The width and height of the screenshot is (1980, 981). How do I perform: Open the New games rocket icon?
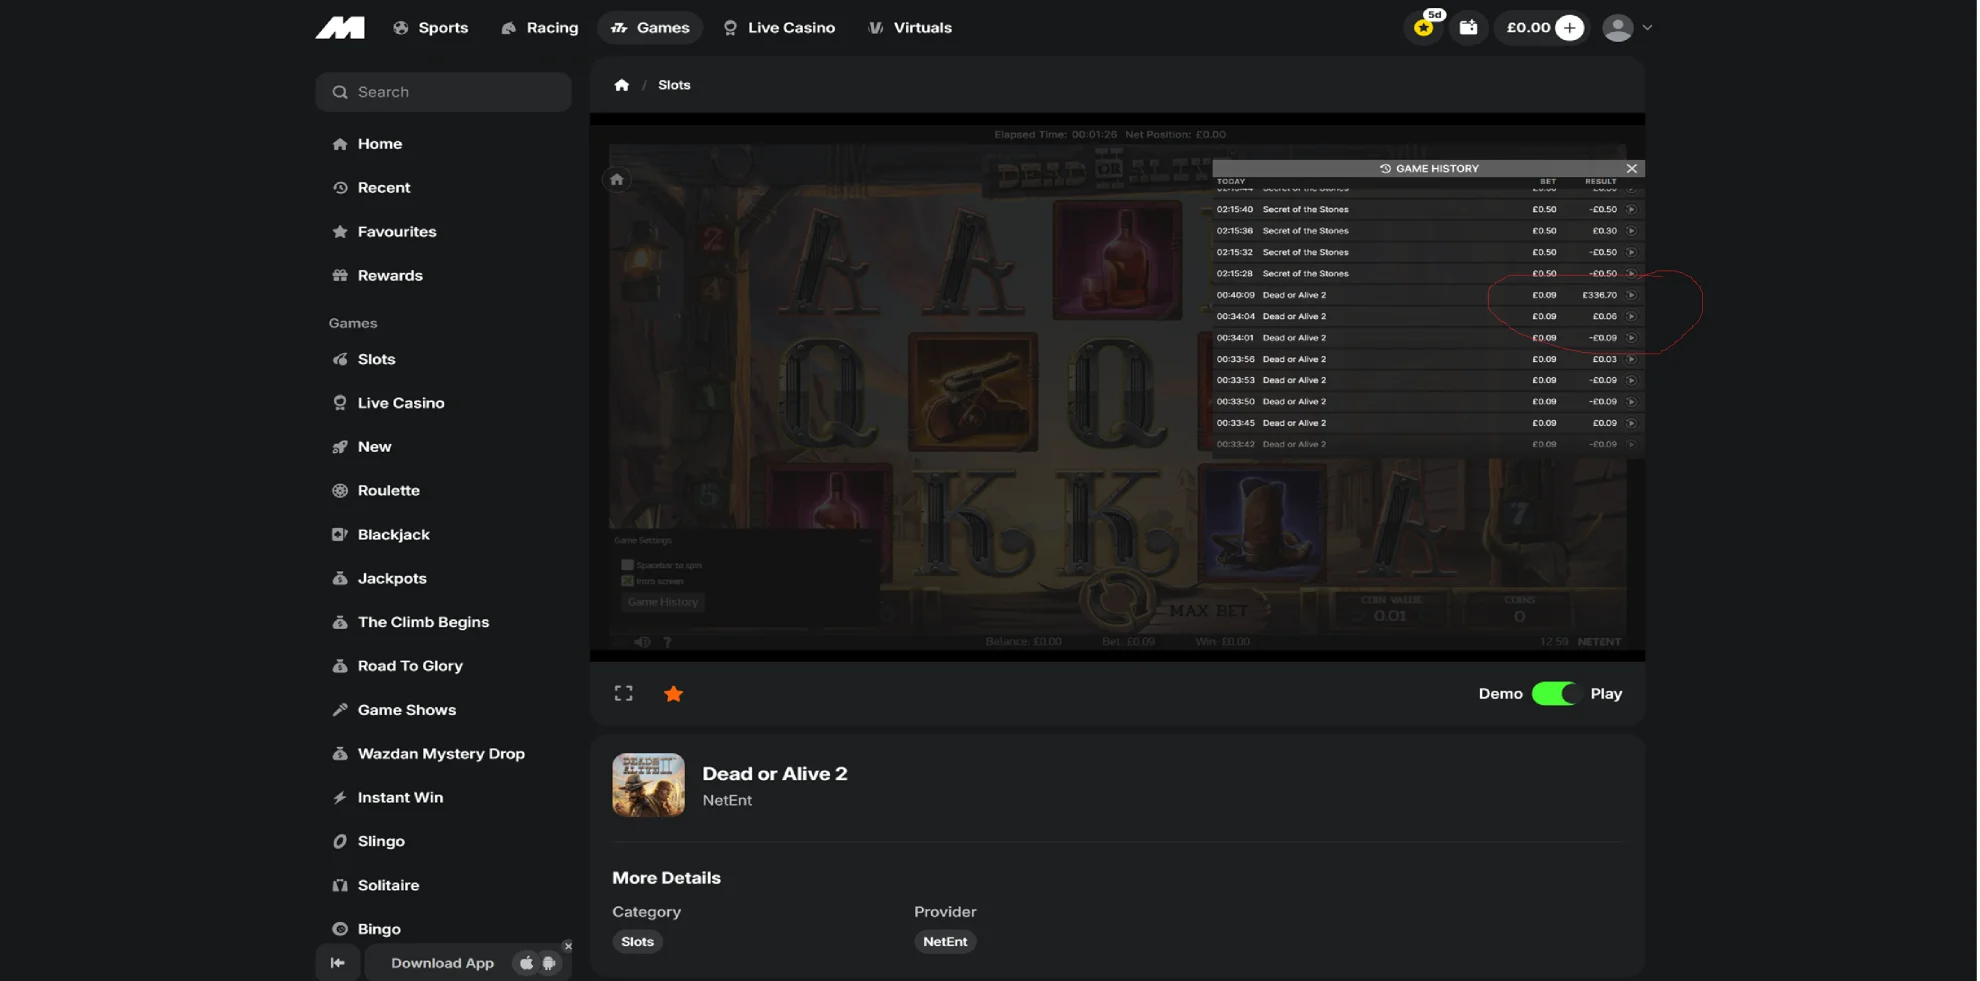(x=340, y=447)
